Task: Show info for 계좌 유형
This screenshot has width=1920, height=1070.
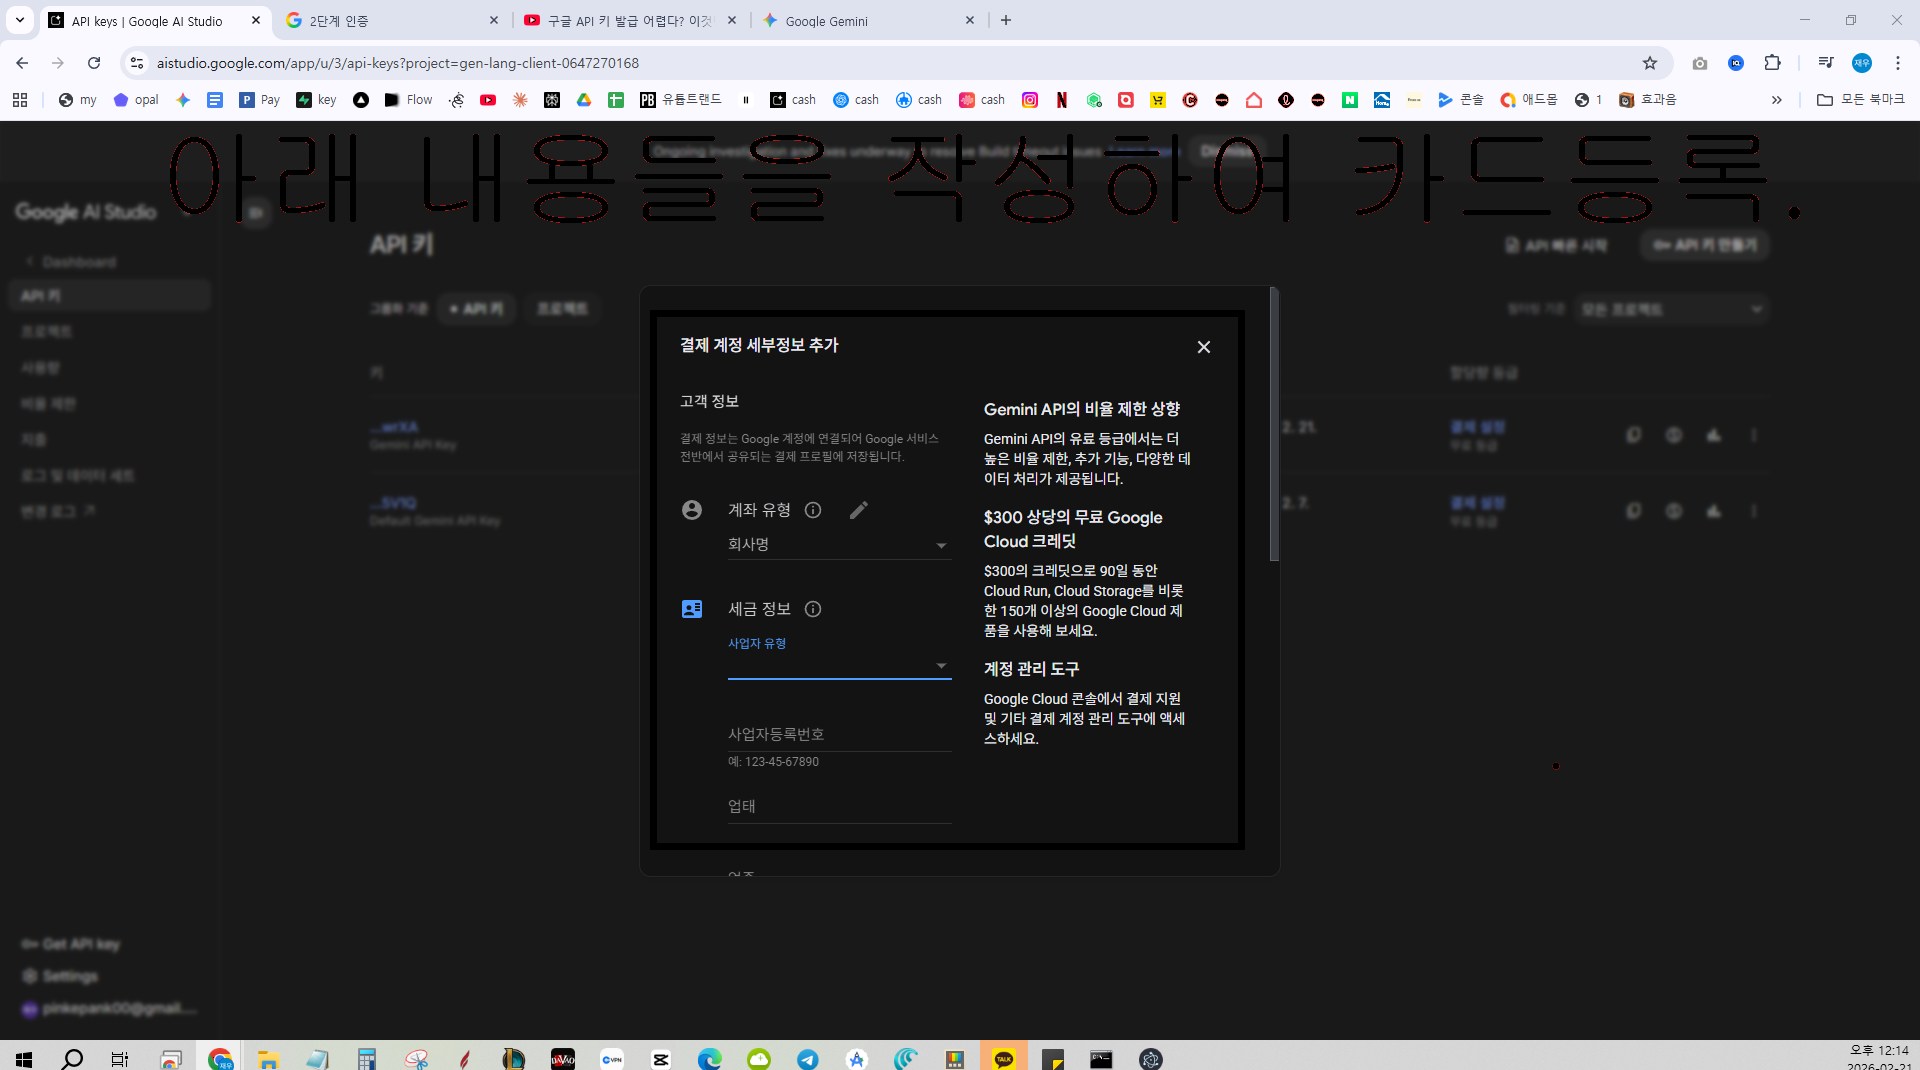Action: pos(813,510)
